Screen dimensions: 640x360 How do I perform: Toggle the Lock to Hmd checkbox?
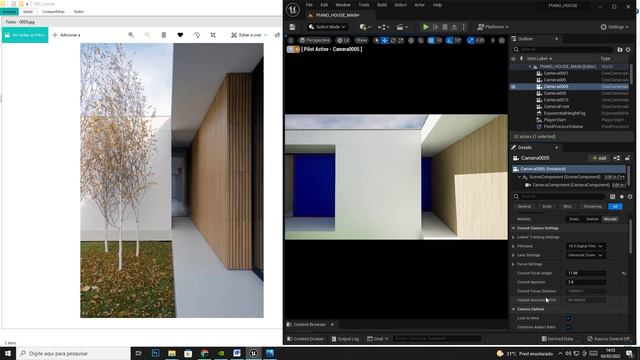pos(568,318)
